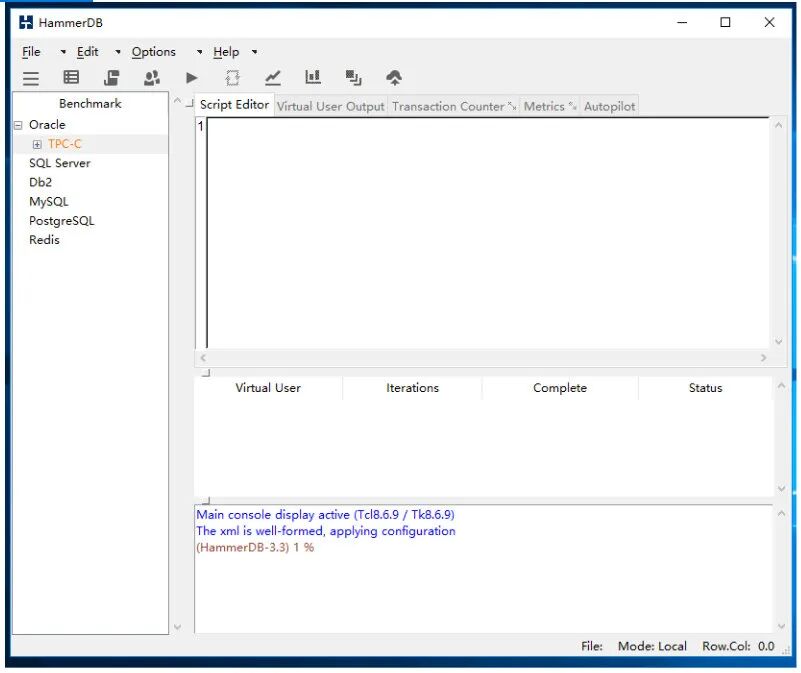Open the Benchmark options table icon
801x673 pixels.
click(71, 77)
